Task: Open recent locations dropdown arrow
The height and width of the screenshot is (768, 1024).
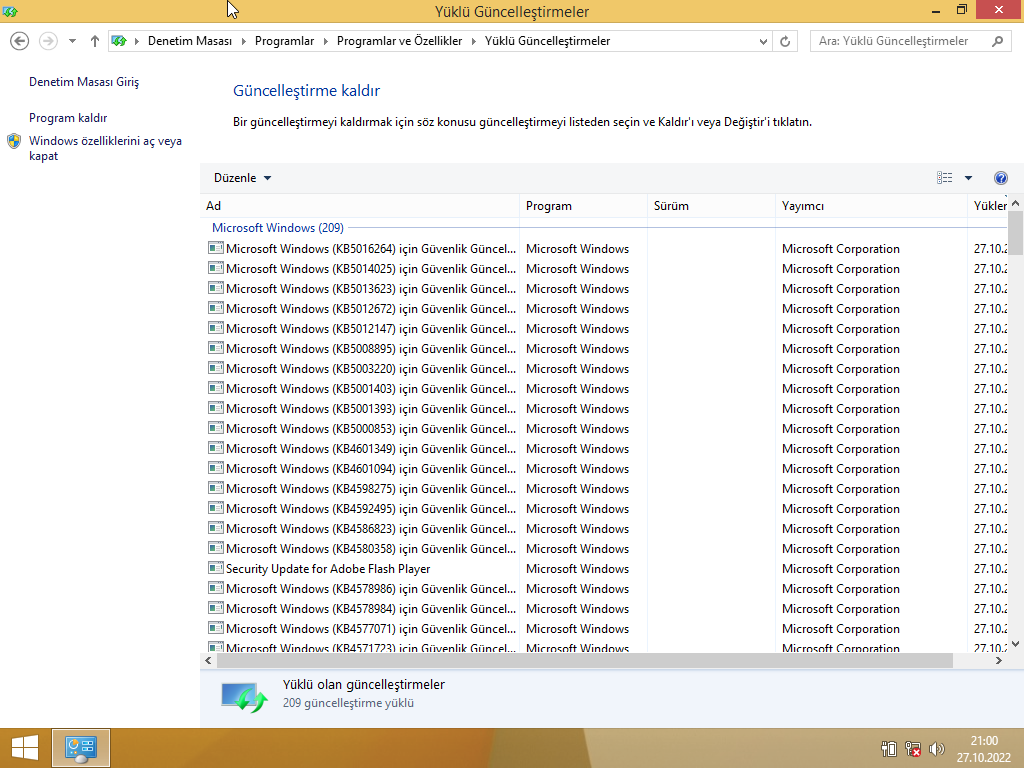Action: 72,41
